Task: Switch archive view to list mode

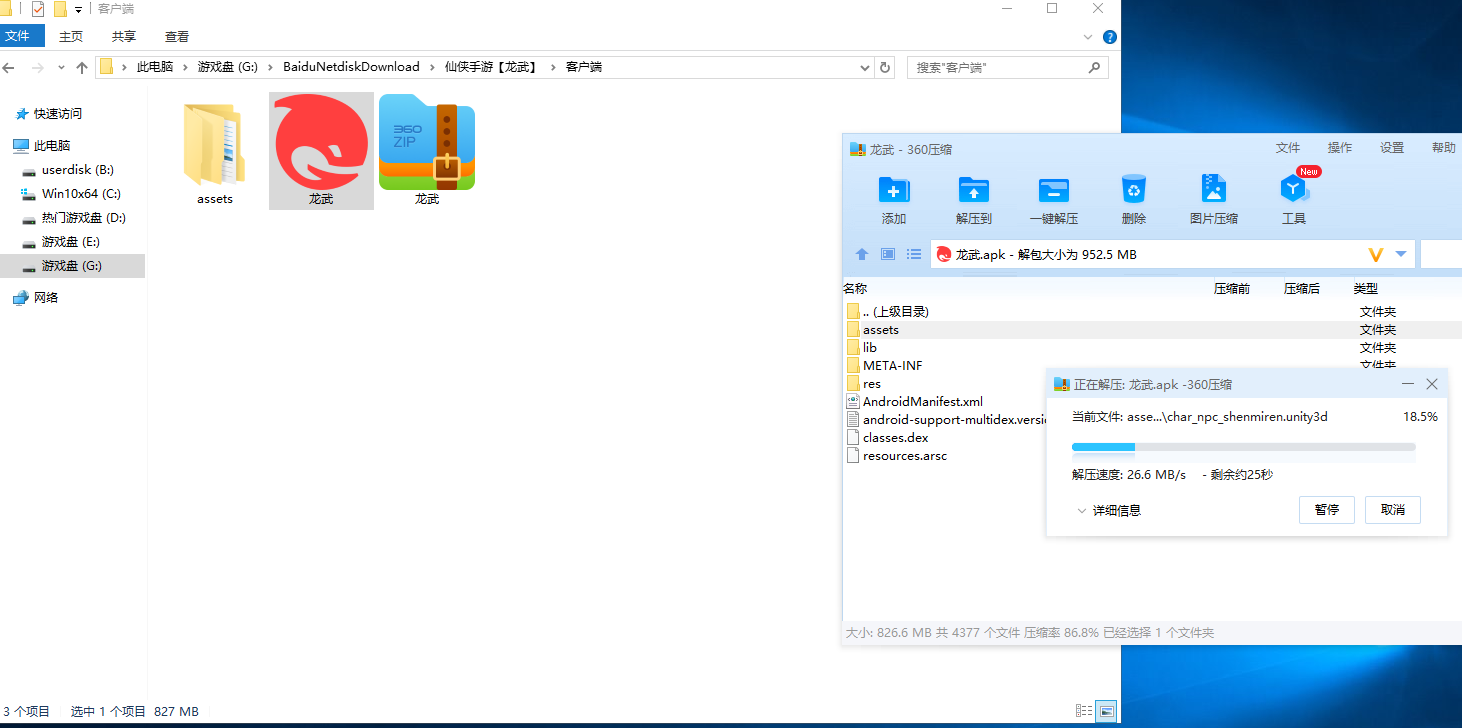Action: coord(913,254)
